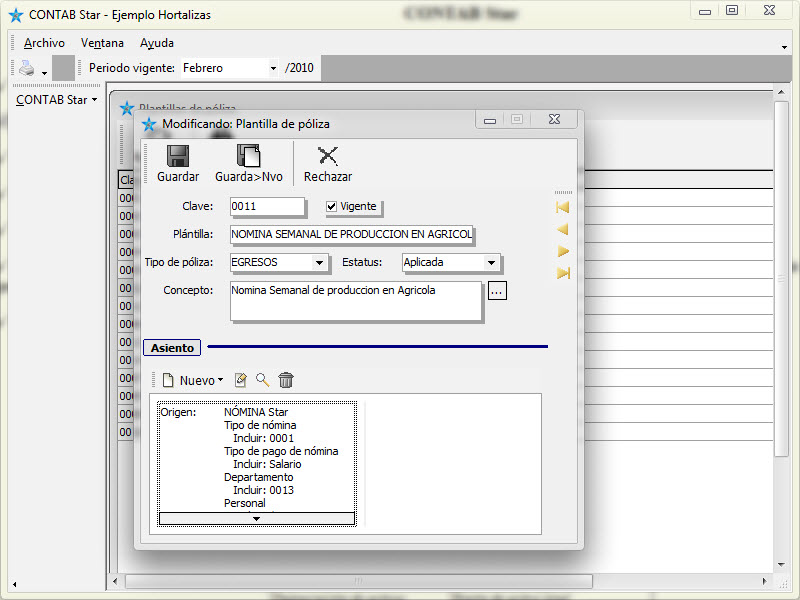Click the 'Incluir: 0013' line
The width and height of the screenshot is (800, 600).
click(x=263, y=490)
